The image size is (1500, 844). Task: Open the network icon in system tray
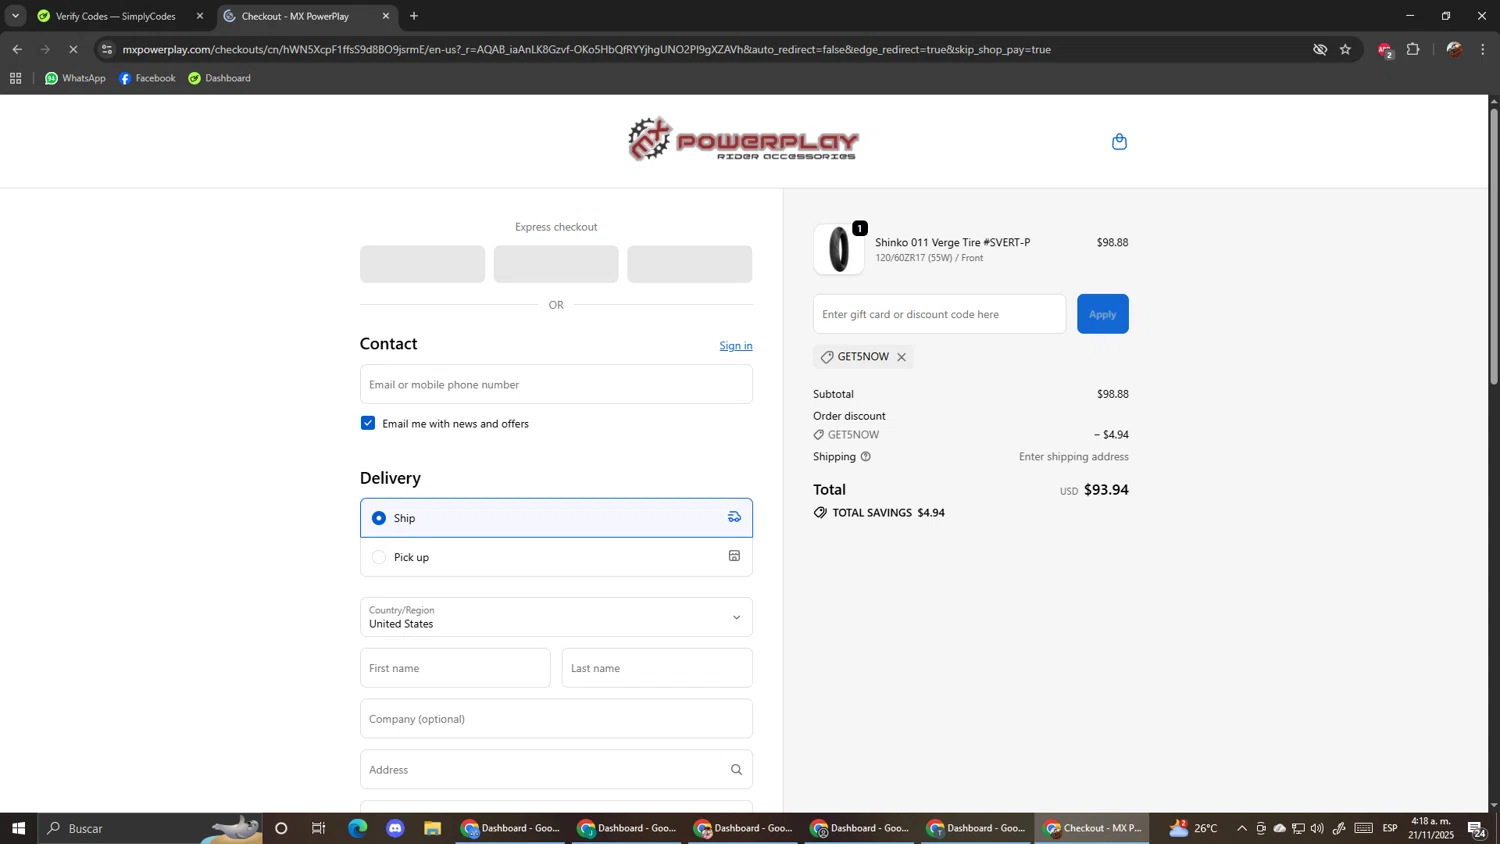coord(1298,828)
